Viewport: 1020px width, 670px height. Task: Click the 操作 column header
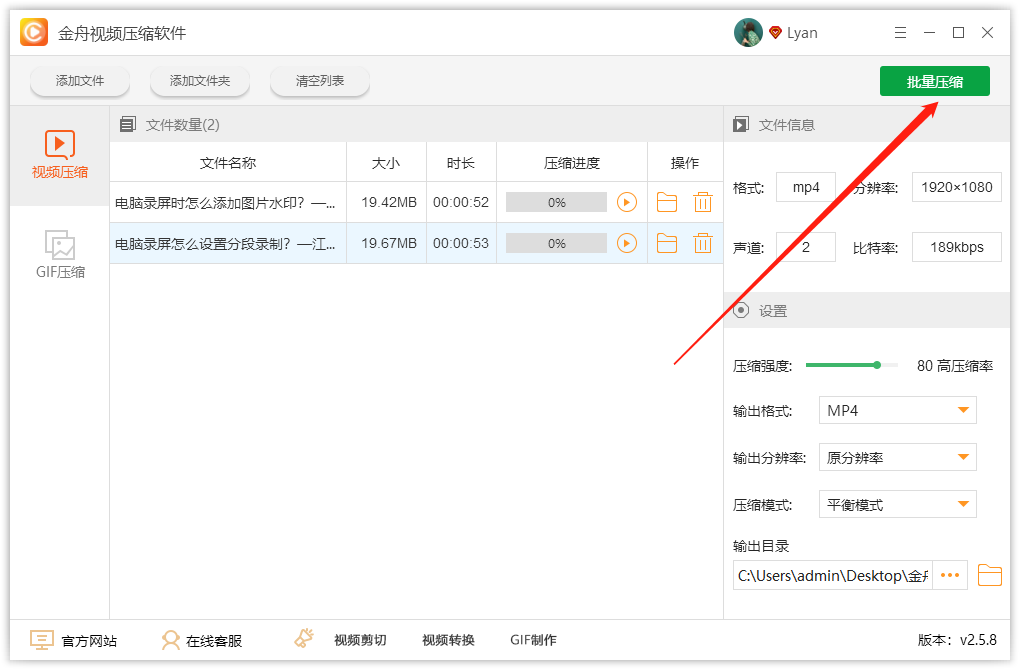click(685, 163)
